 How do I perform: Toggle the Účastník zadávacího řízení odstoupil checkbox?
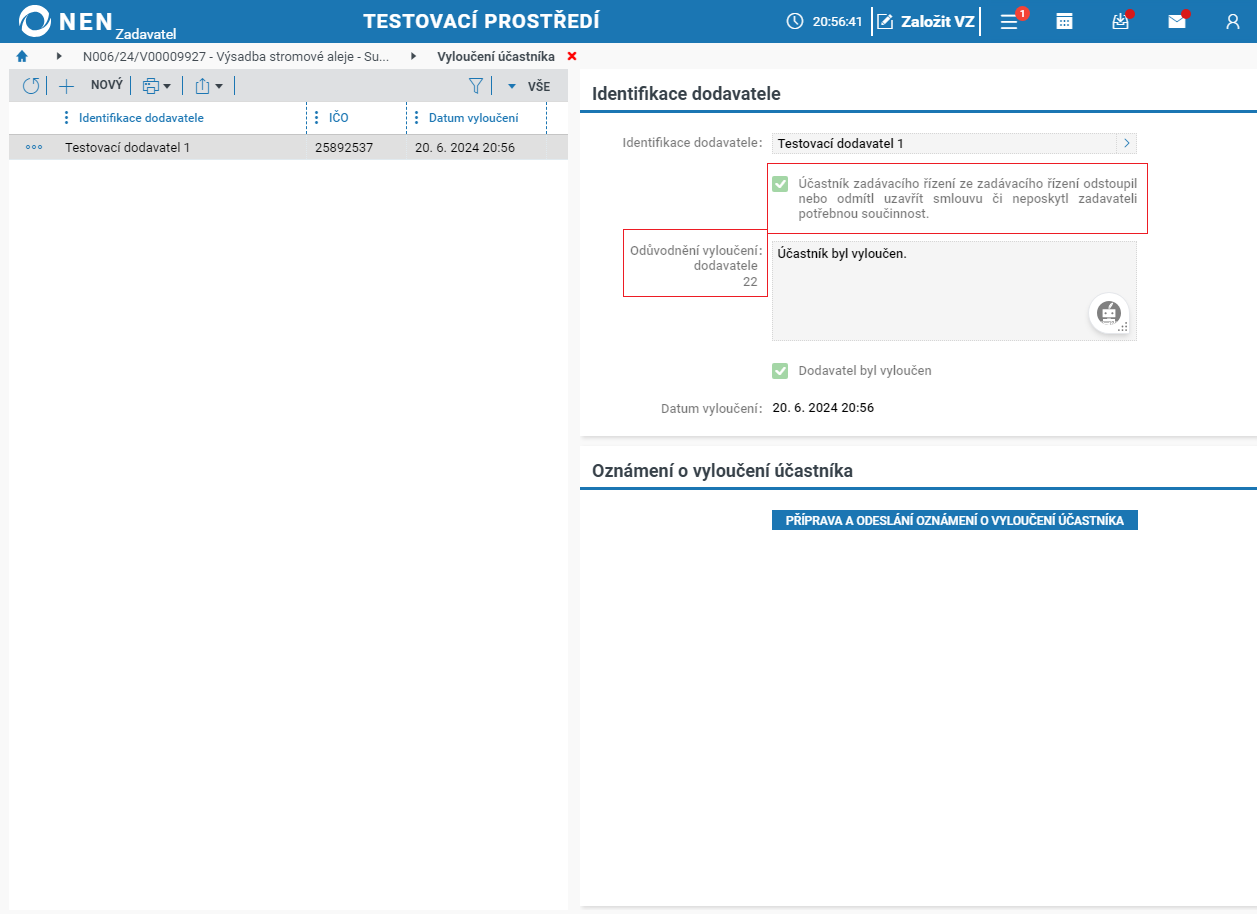click(x=780, y=184)
